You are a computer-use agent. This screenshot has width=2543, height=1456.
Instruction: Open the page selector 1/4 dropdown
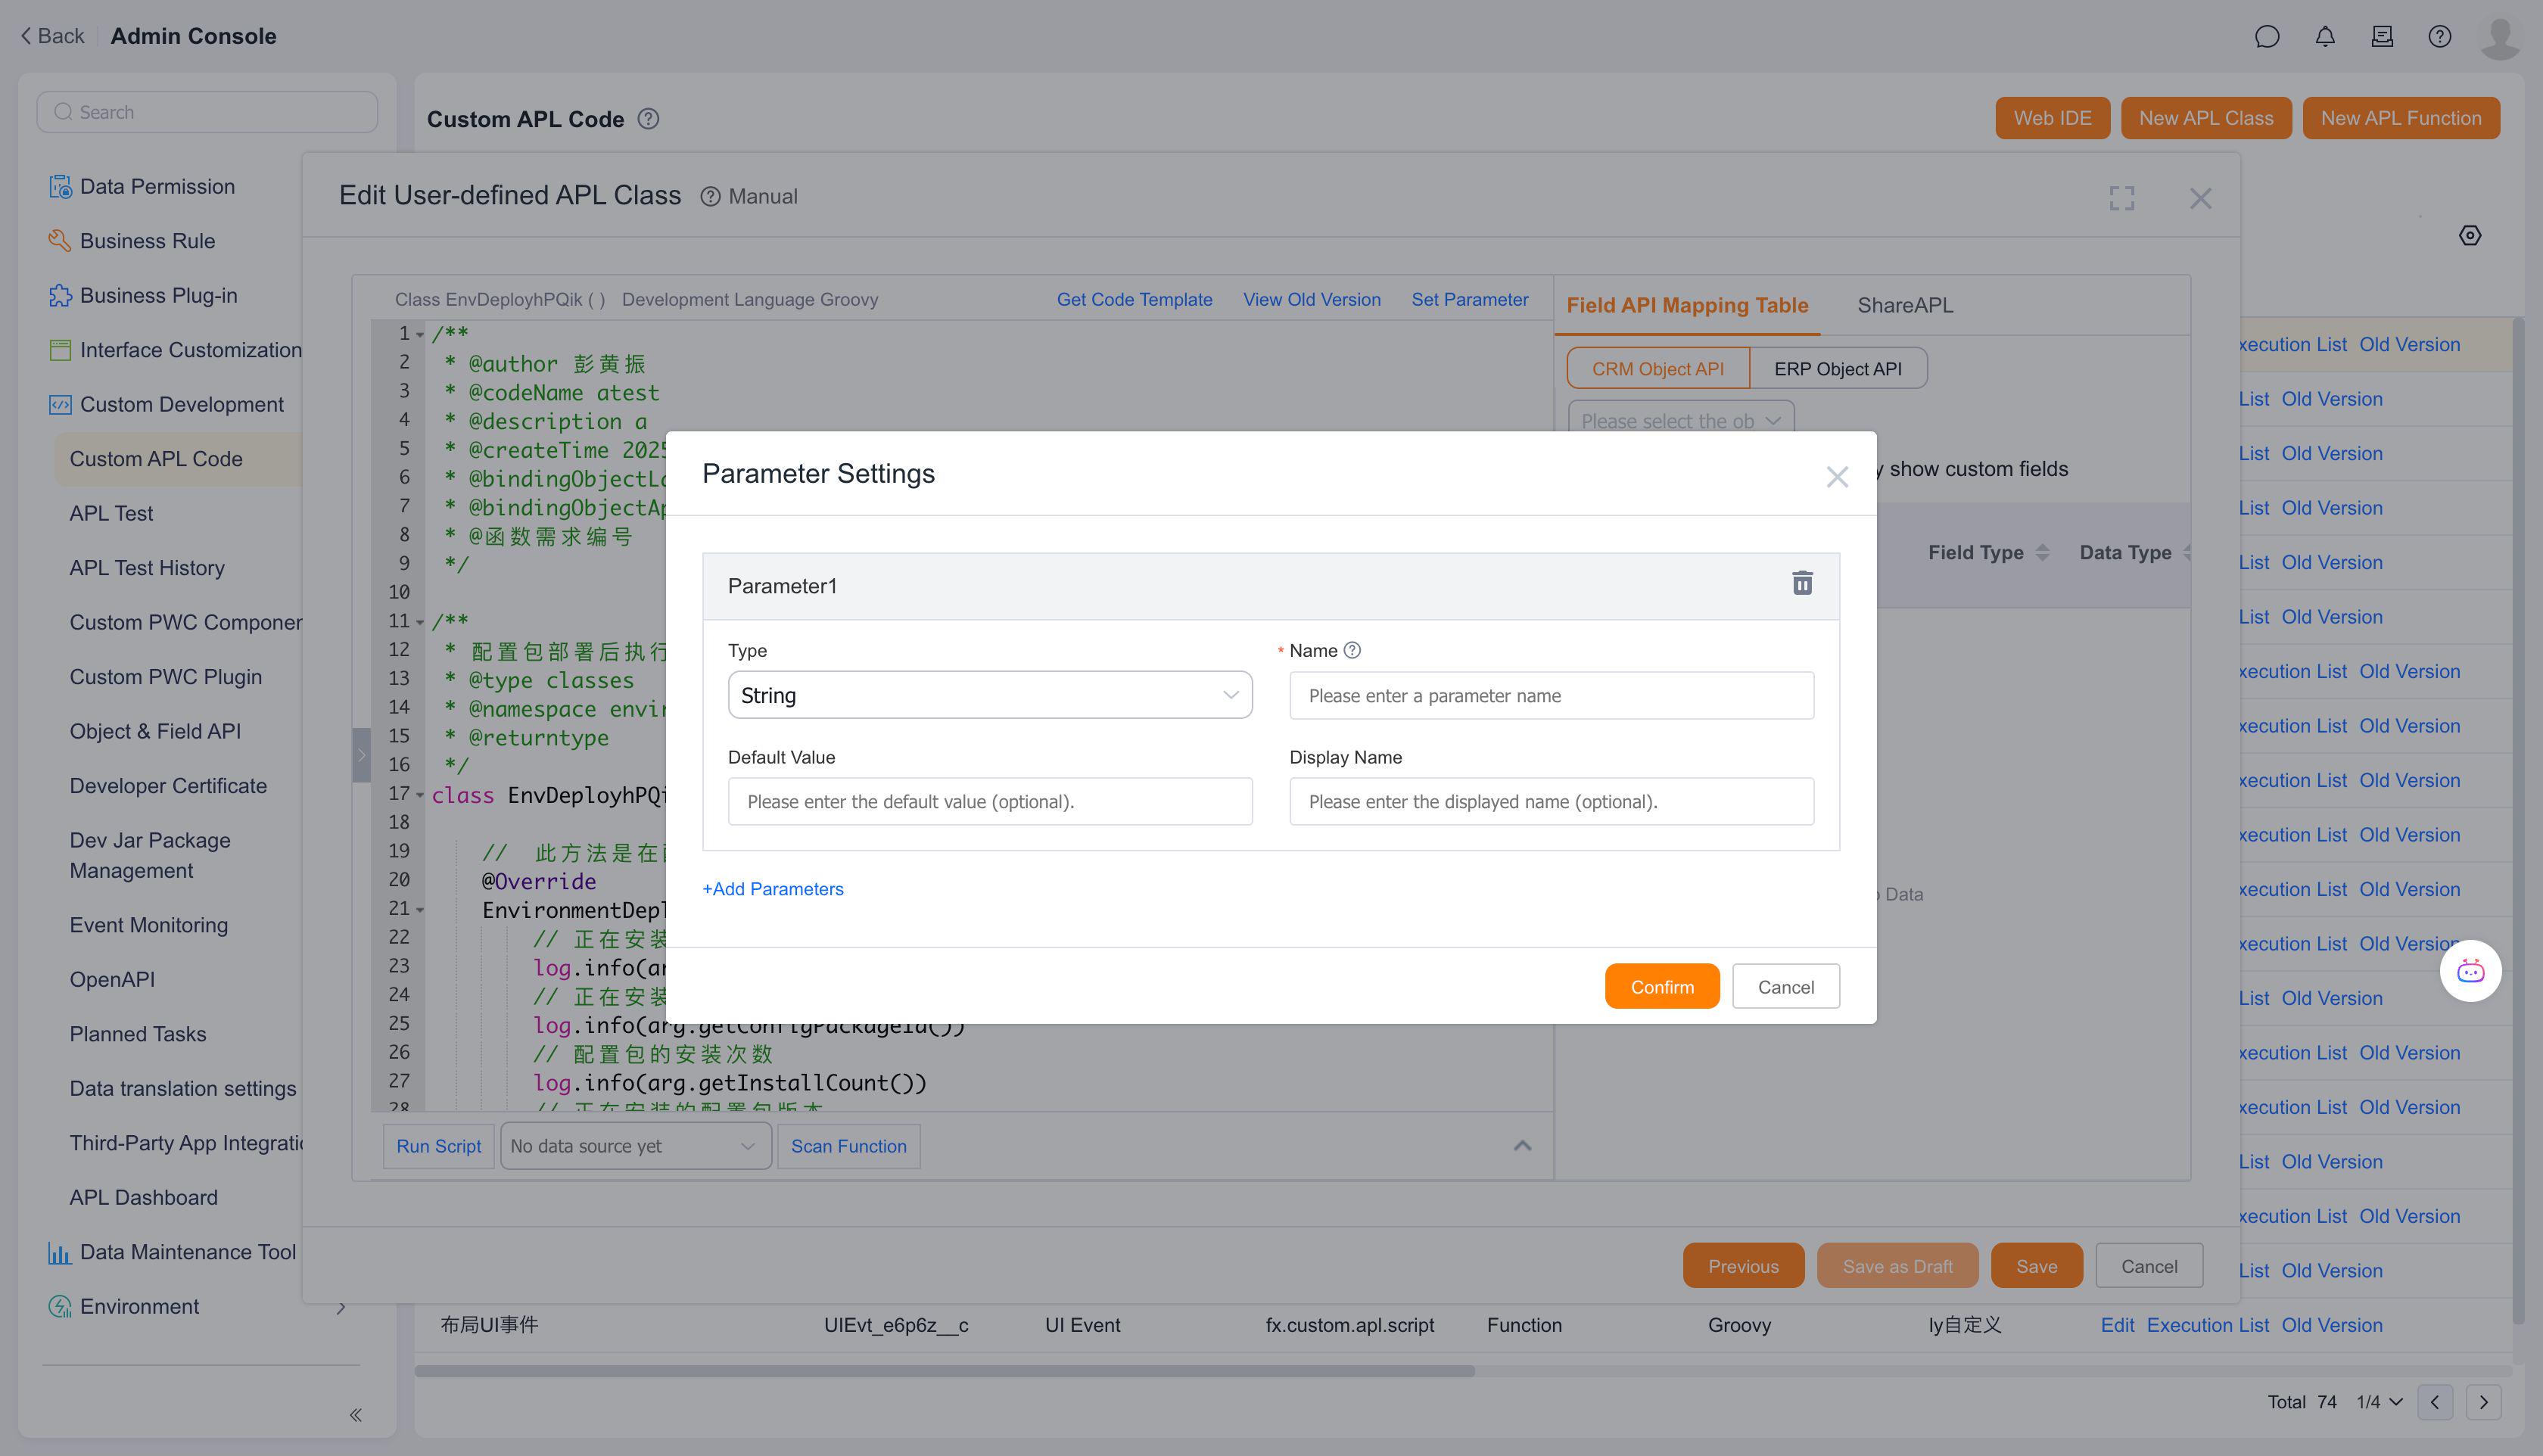tap(2379, 1402)
